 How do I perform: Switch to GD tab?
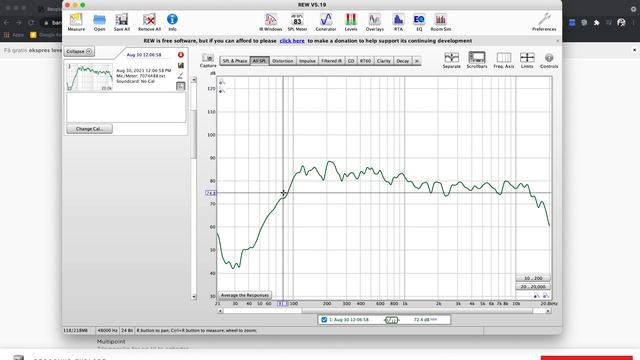tap(351, 61)
